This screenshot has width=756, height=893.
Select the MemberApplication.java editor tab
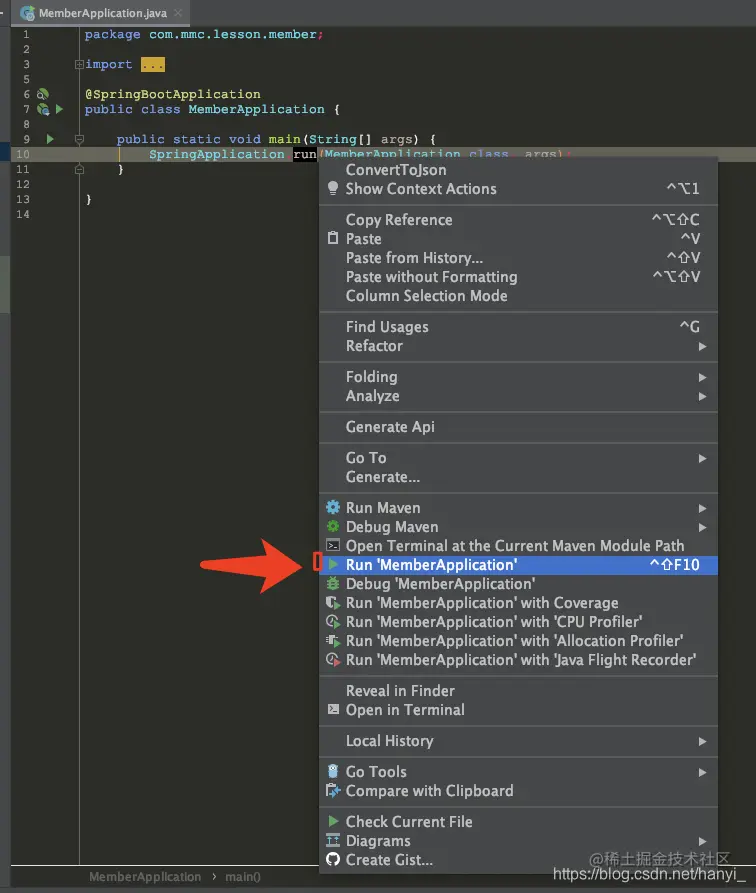click(103, 13)
